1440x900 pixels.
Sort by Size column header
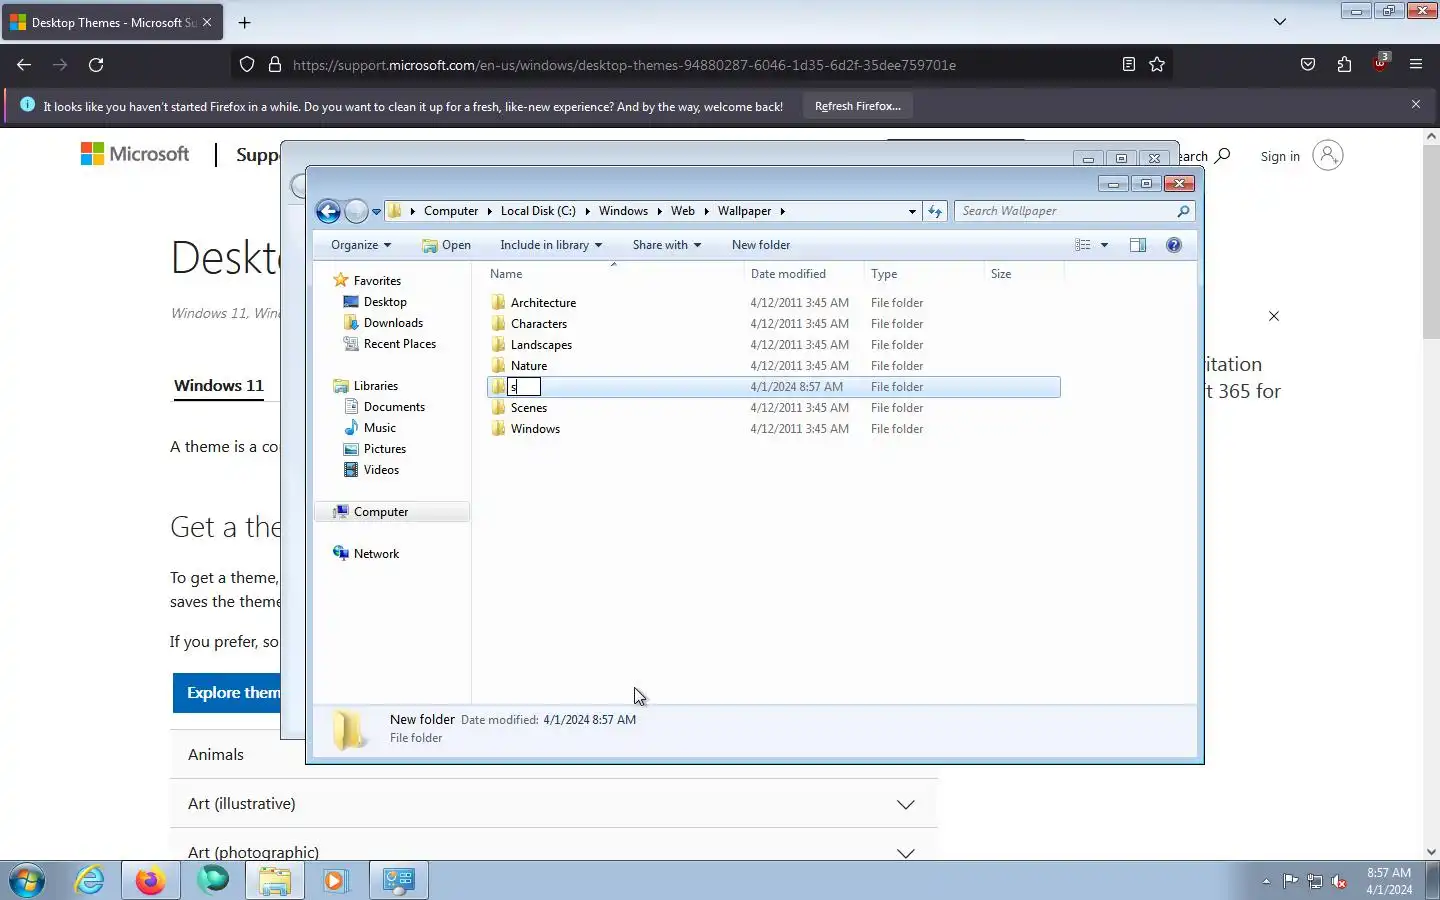tap(1024, 274)
